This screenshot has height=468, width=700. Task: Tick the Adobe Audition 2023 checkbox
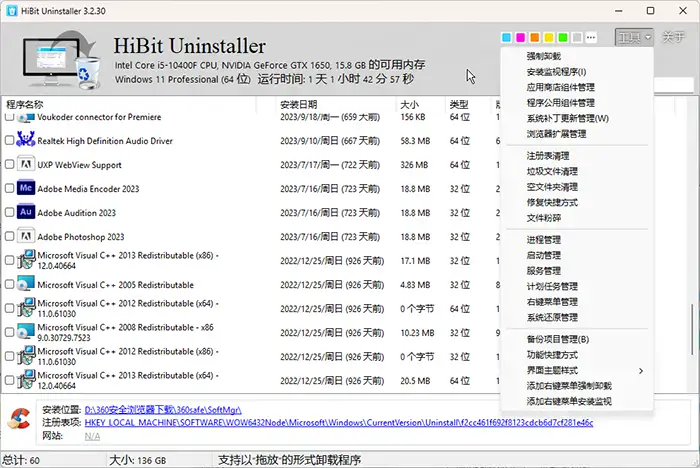tap(9, 213)
